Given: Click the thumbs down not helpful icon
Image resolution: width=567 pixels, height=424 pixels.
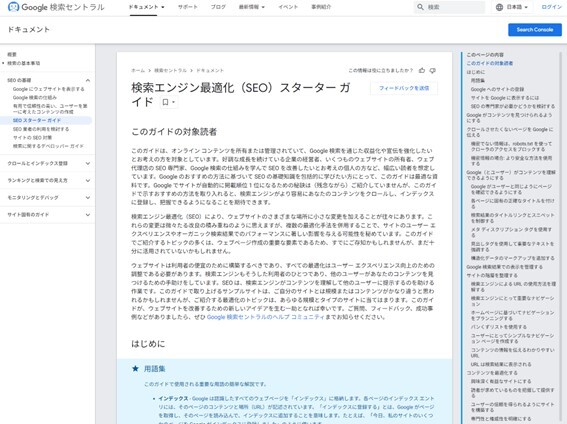Looking at the screenshot, I should [432, 70].
